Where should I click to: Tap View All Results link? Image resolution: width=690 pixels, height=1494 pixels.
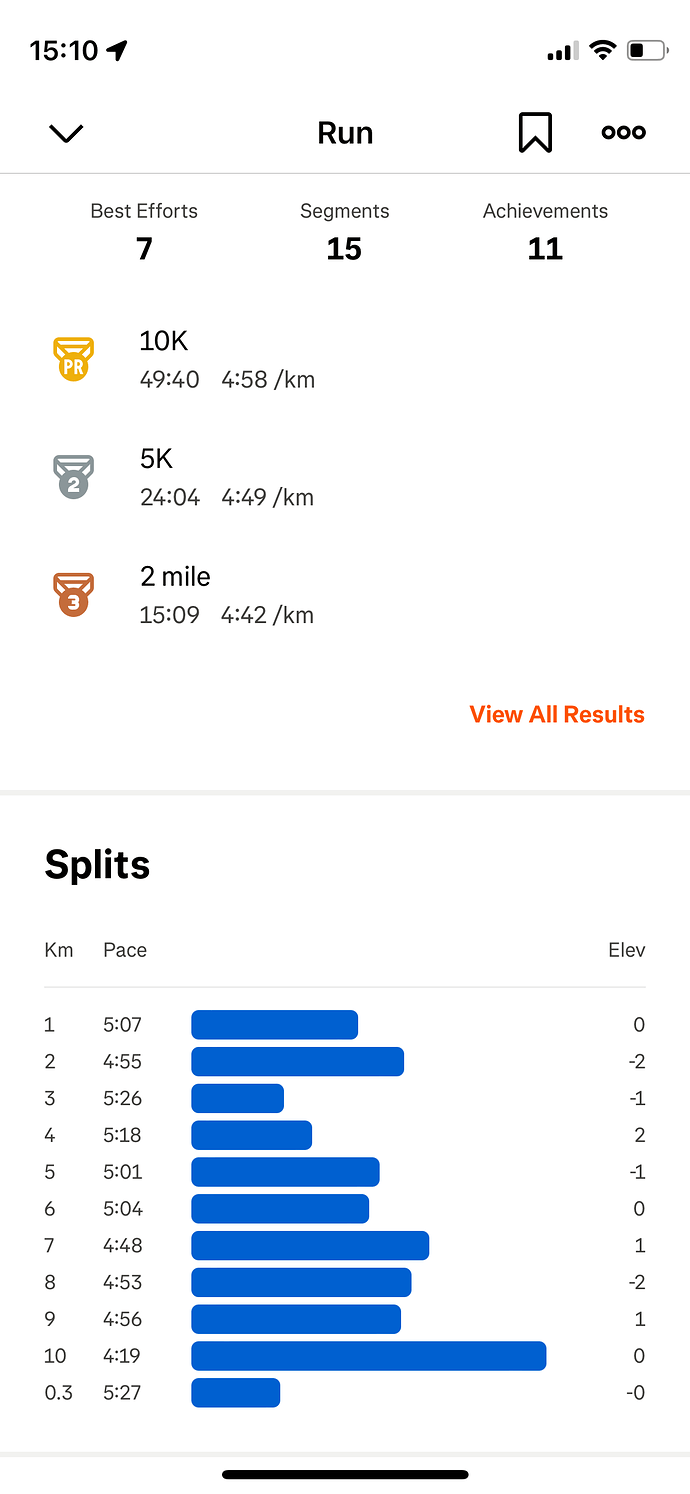[557, 714]
